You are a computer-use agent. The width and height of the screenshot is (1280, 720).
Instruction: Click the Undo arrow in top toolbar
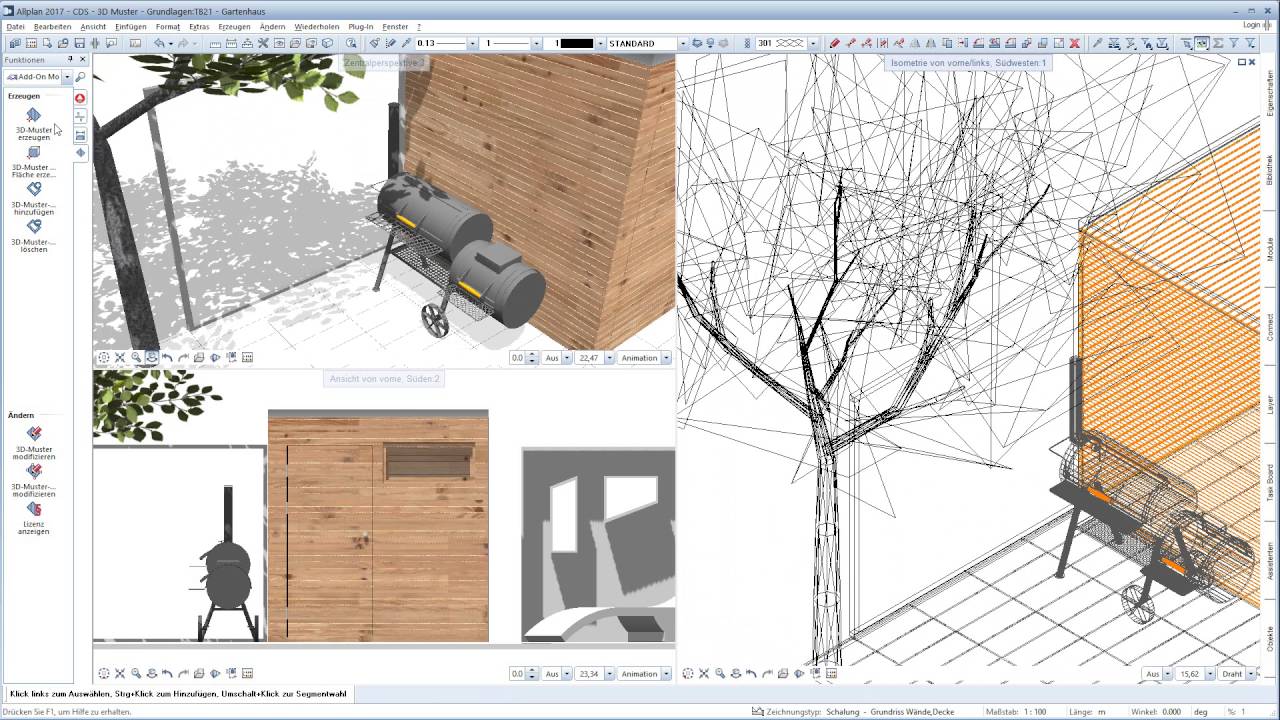point(159,44)
